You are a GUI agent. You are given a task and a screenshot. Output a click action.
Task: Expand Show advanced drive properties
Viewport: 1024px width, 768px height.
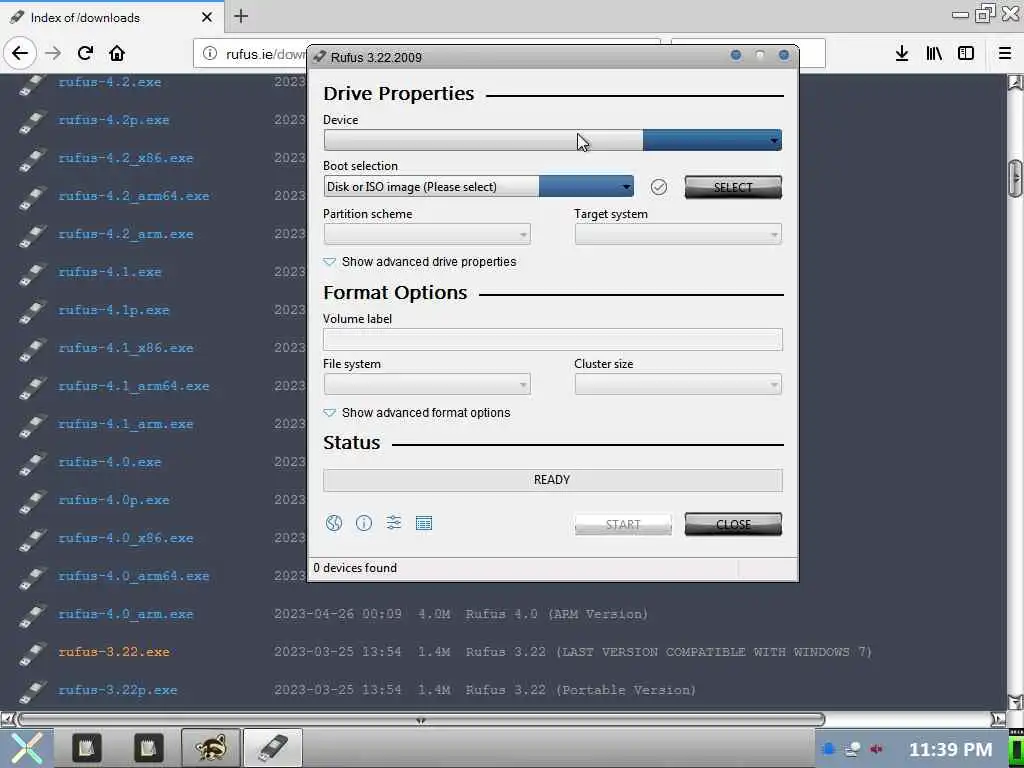click(420, 262)
